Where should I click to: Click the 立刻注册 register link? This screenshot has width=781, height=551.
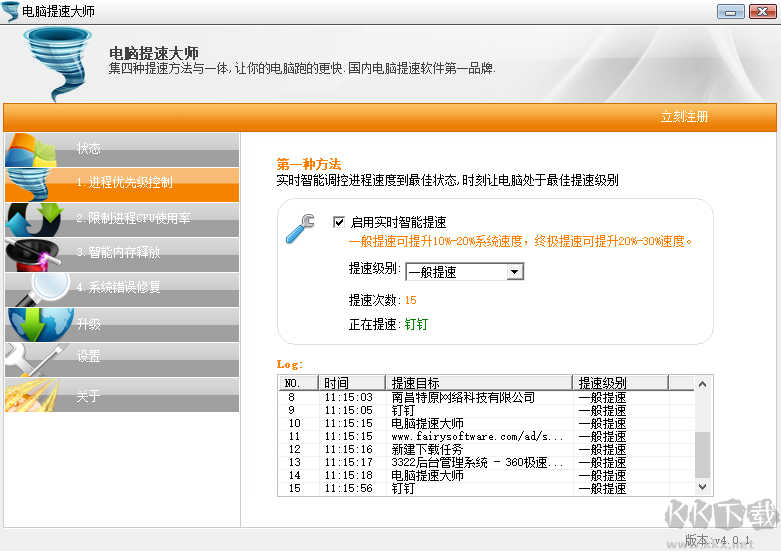click(x=684, y=117)
